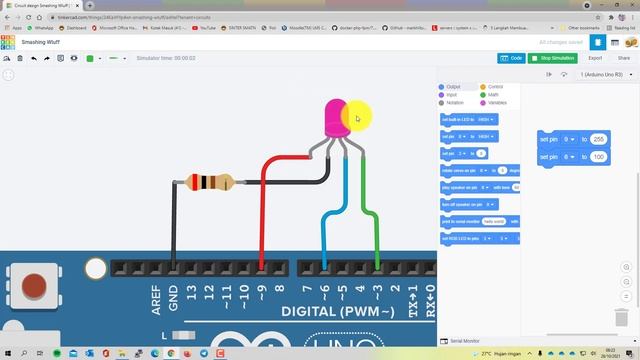Open pin dropdown of second workspace set pin block
The height and width of the screenshot is (360, 640).
pos(569,157)
